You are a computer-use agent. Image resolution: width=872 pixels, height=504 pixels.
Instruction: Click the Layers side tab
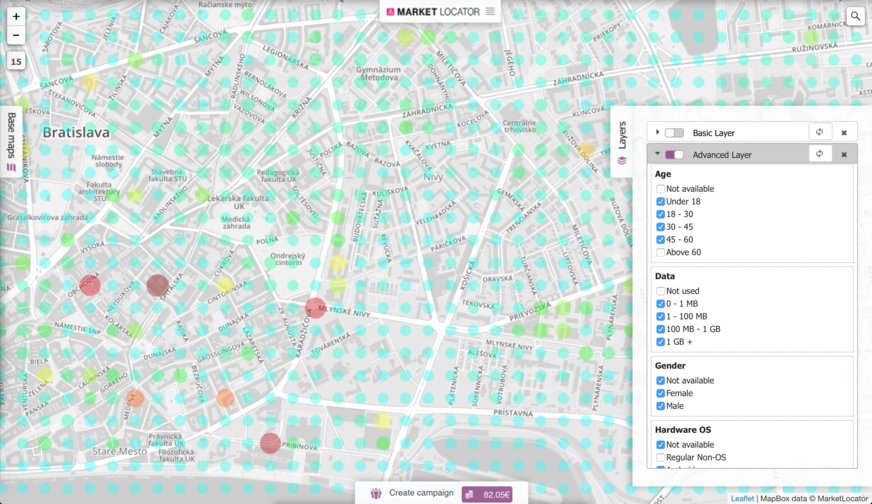621,142
